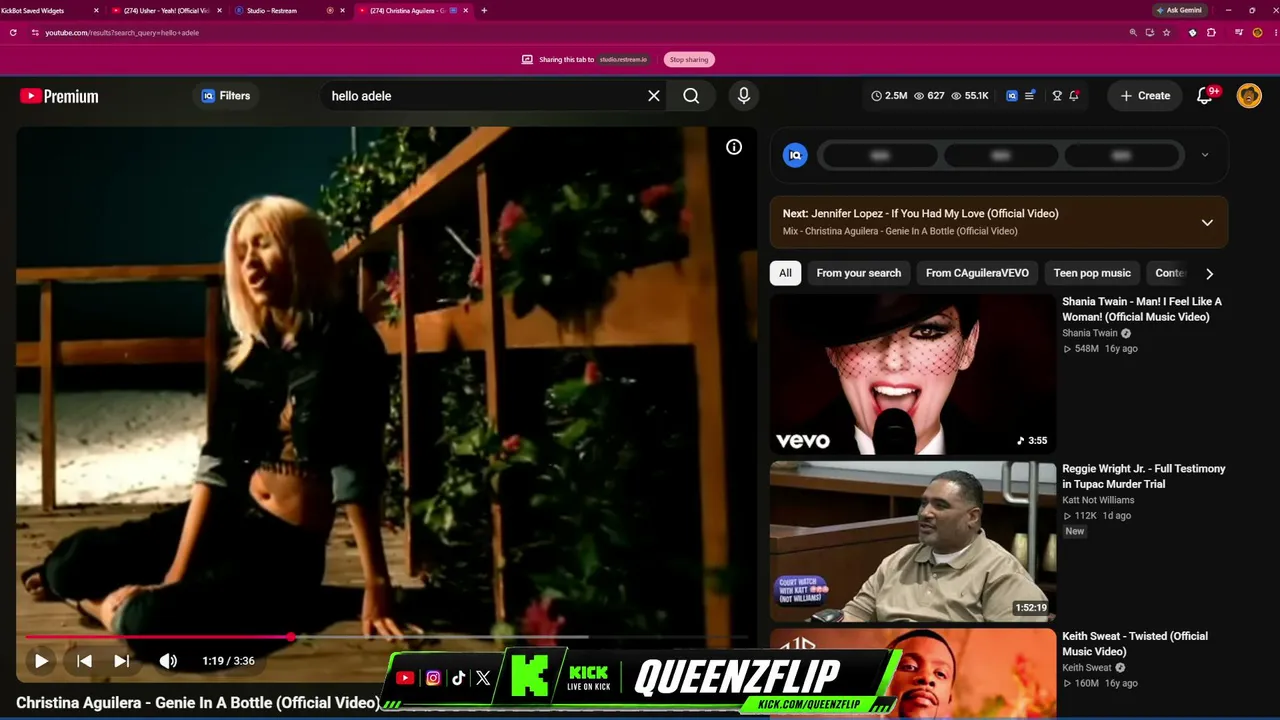
Task: Click the Ask Gemini button
Action: (1179, 10)
